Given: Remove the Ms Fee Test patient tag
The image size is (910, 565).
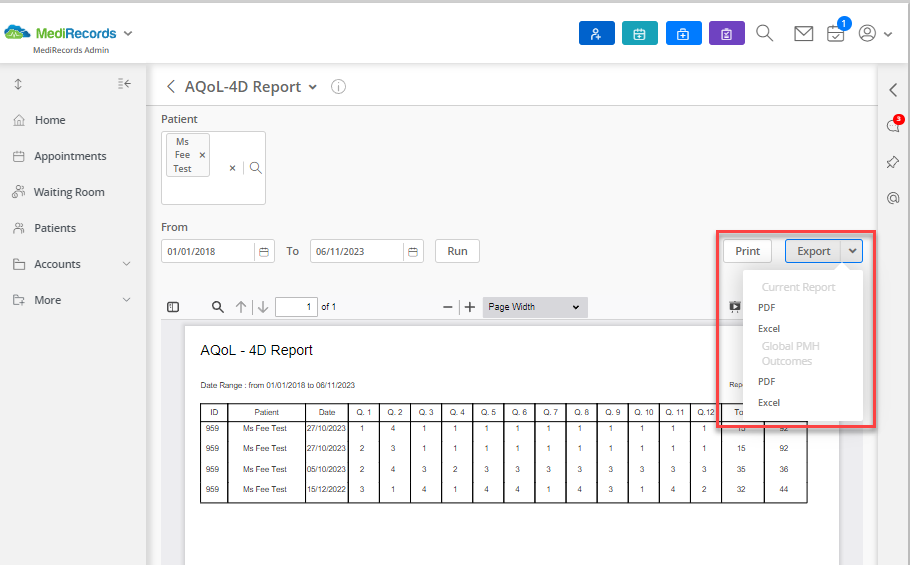Looking at the screenshot, I should pos(202,155).
